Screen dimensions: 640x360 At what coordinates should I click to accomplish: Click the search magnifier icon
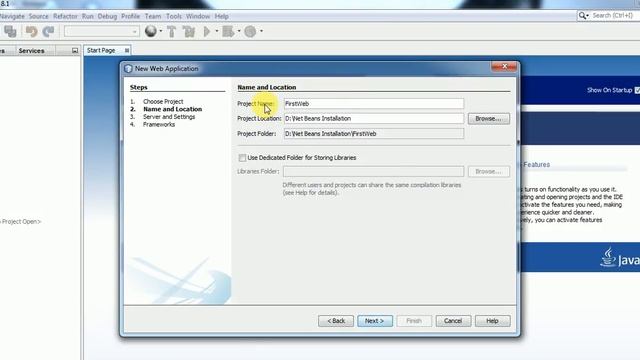[582, 16]
